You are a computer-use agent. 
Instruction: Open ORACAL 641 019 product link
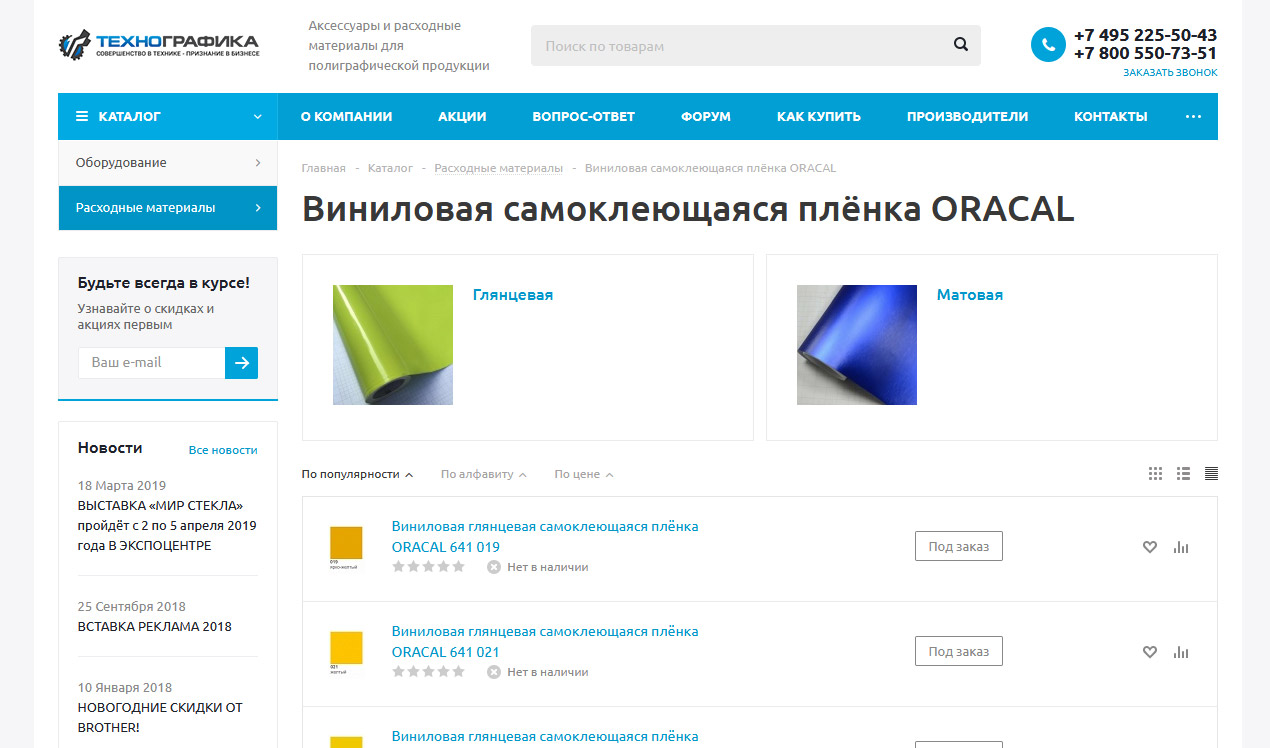[545, 537]
